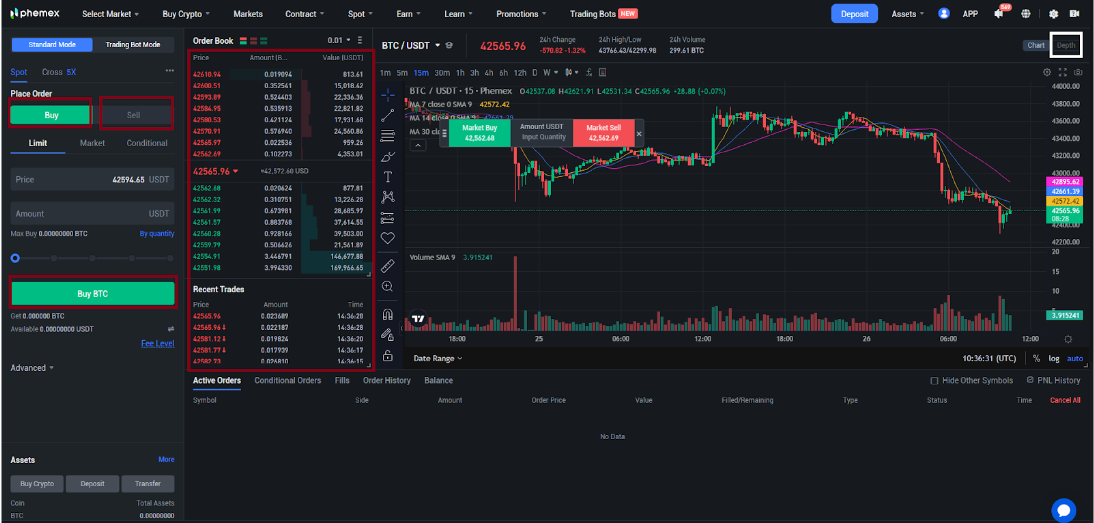The image size is (1094, 523).
Task: Open the Order History tab
Action: tap(387, 381)
